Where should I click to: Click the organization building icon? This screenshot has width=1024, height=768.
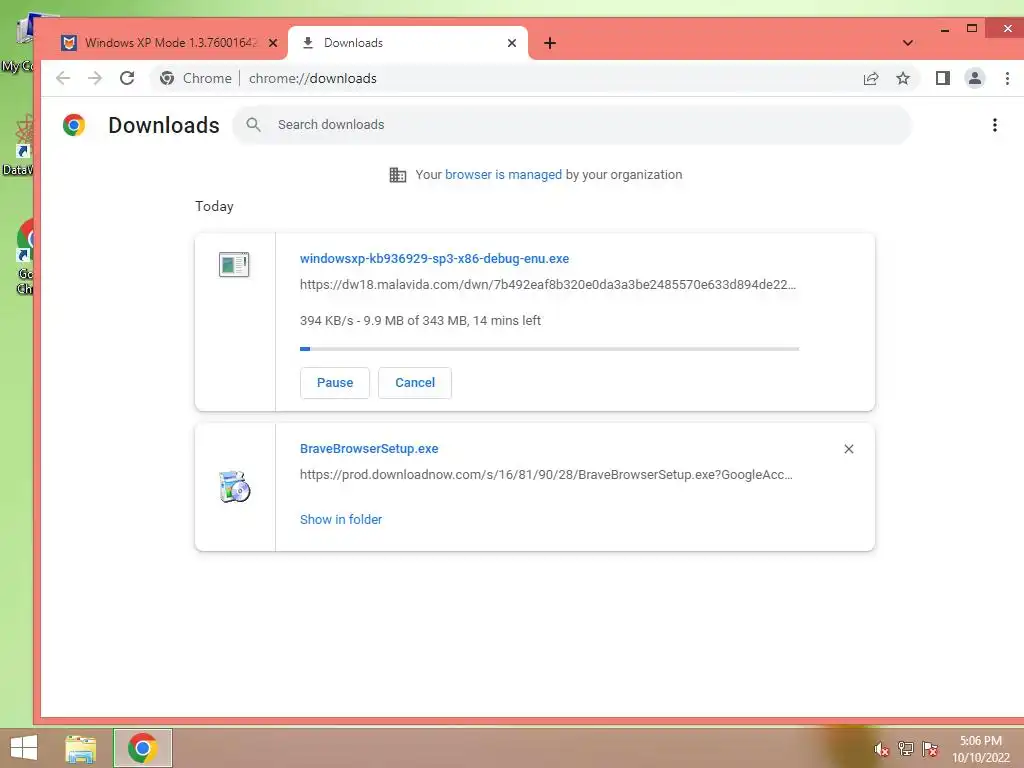[398, 175]
